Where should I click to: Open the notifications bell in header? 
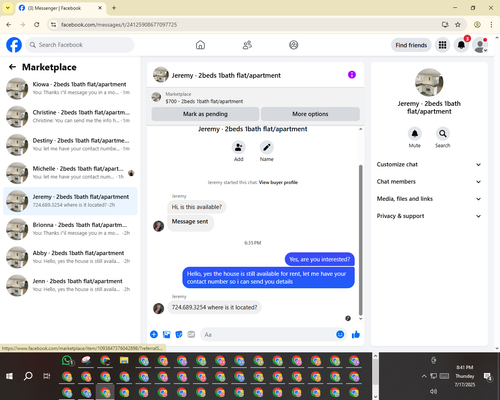pyautogui.click(x=461, y=45)
